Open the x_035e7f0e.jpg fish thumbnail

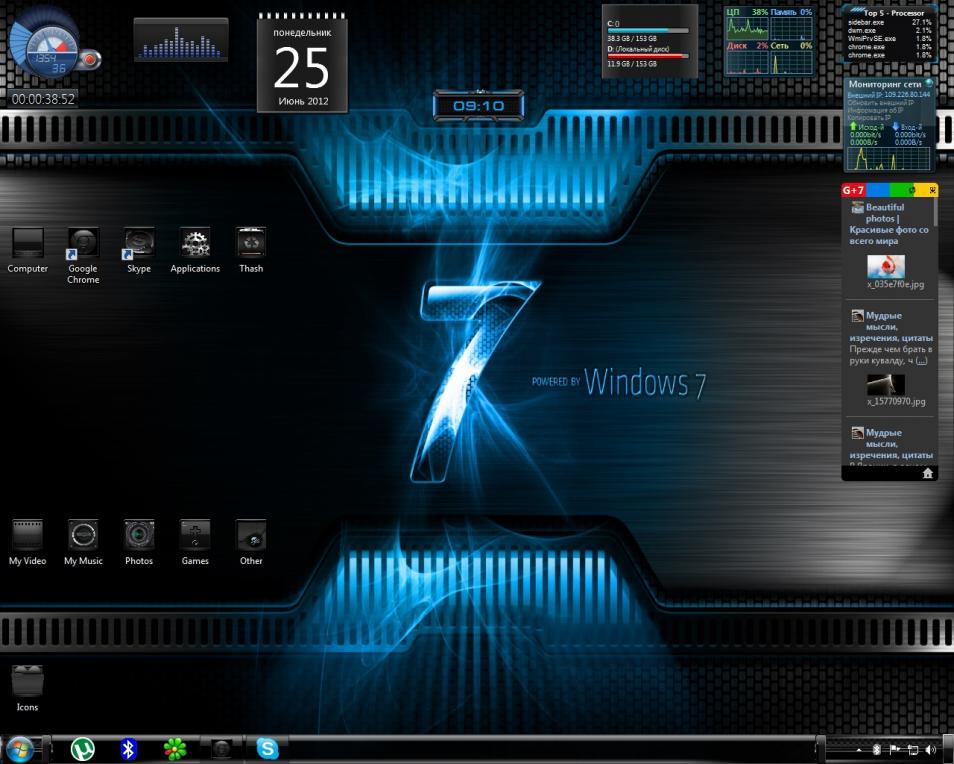(885, 267)
